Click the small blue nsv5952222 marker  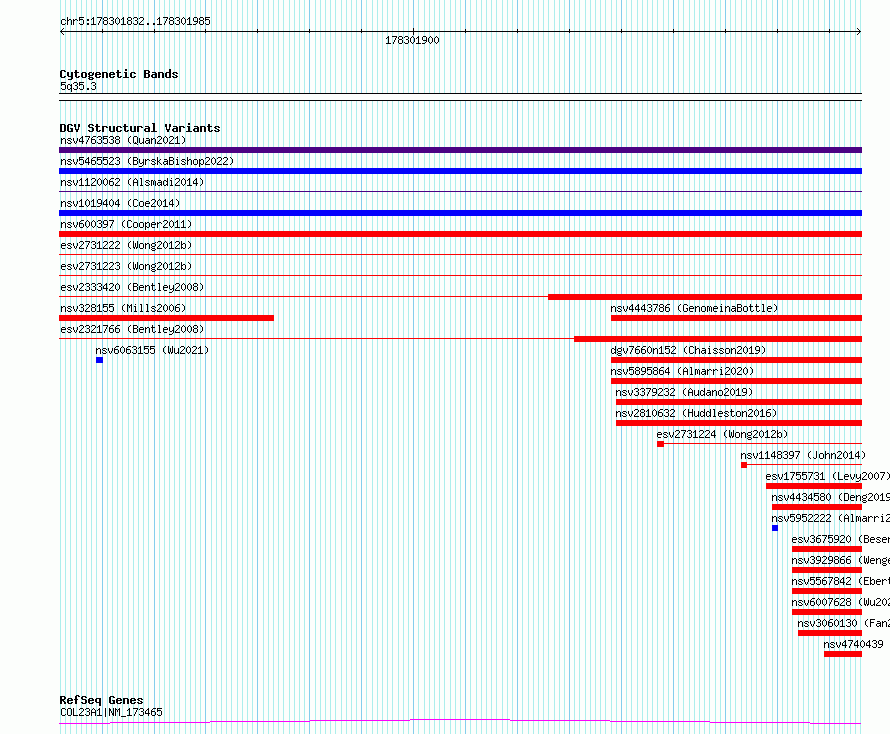point(775,528)
